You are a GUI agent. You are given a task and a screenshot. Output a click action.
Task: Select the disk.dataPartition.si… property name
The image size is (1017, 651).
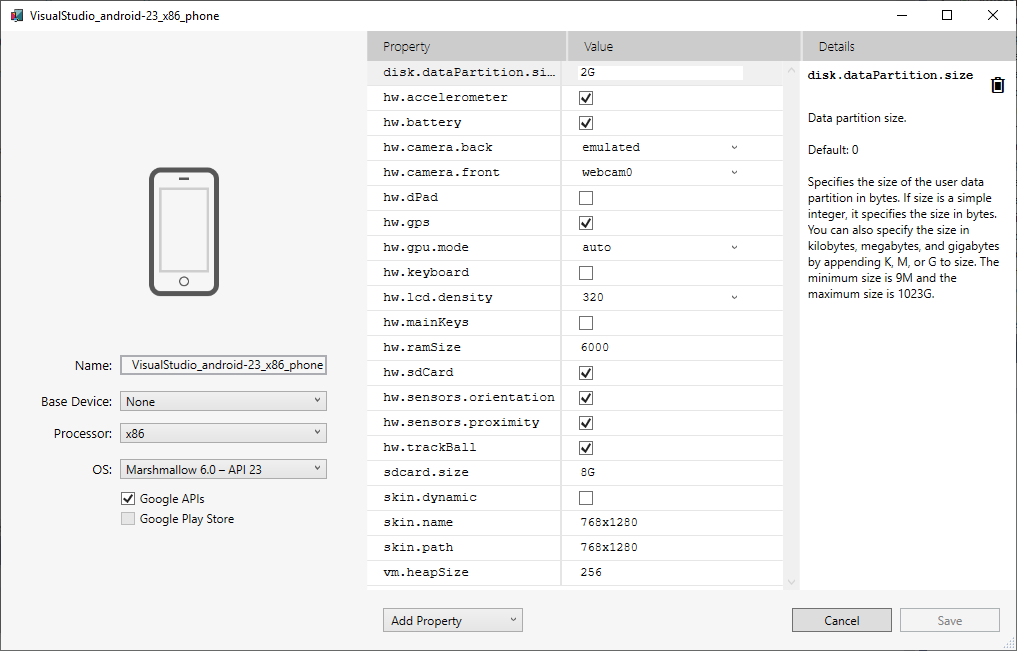click(469, 73)
